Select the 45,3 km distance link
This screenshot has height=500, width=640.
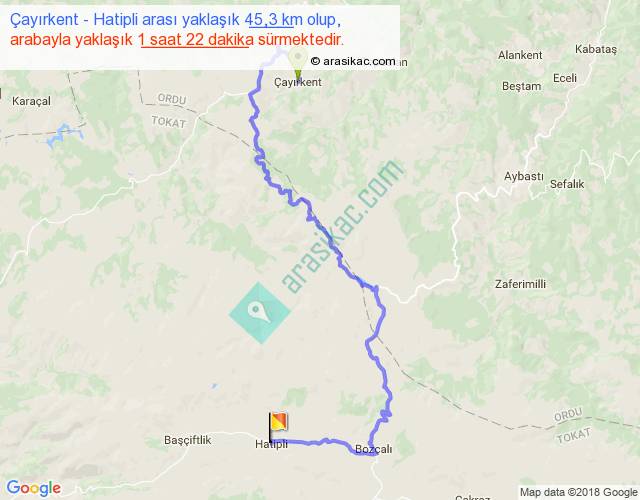(x=273, y=20)
